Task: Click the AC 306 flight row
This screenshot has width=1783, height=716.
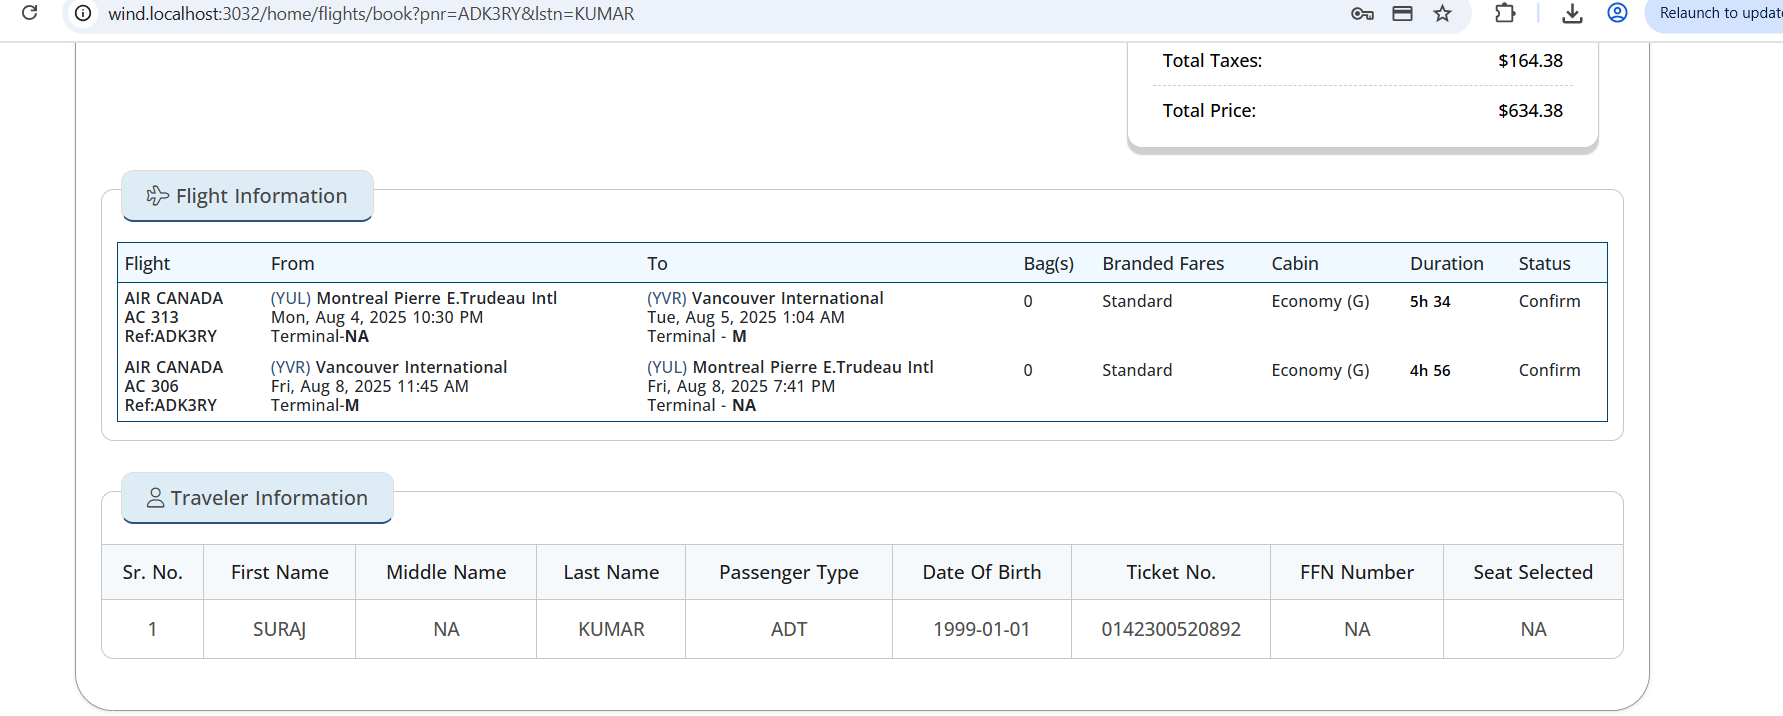Action: pos(862,386)
